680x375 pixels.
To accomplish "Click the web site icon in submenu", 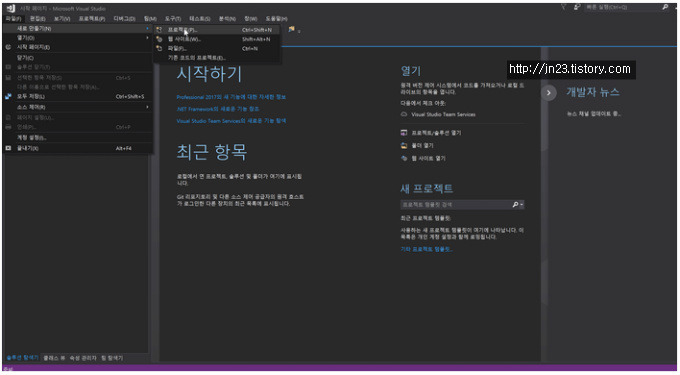I will pos(159,39).
